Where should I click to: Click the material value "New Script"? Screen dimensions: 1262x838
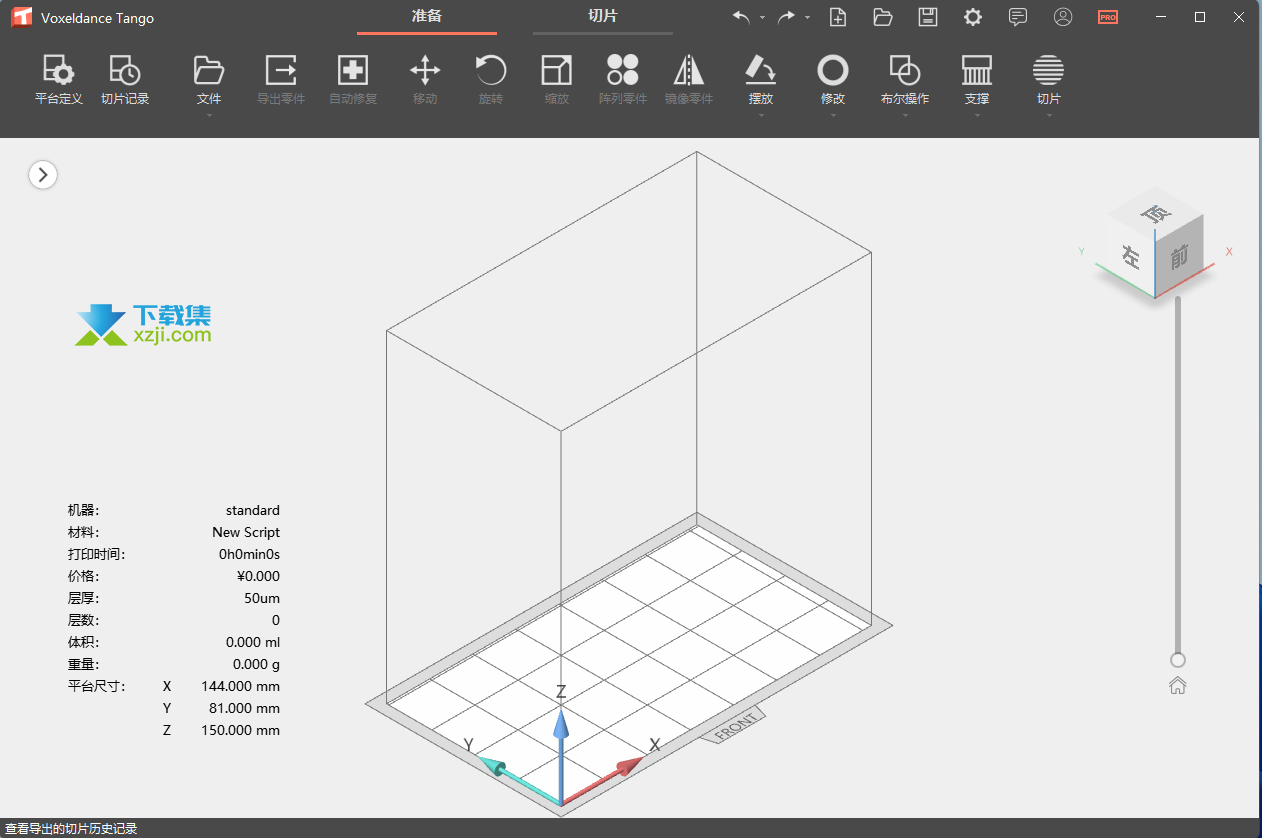246,532
